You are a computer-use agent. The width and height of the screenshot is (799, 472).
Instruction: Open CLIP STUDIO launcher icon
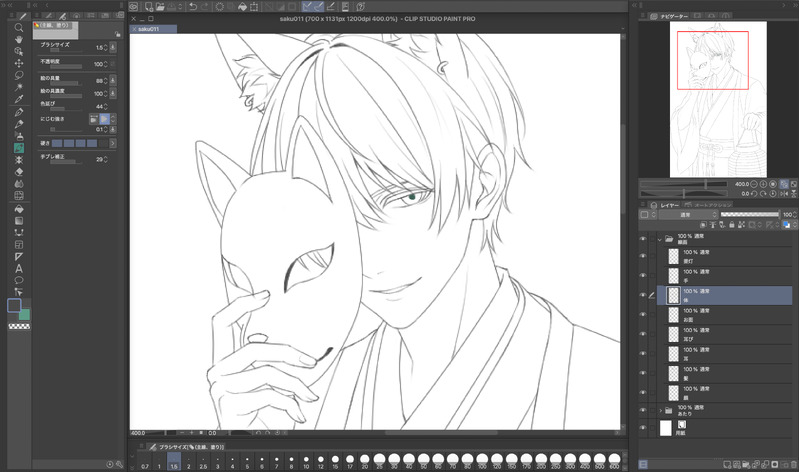134,7
